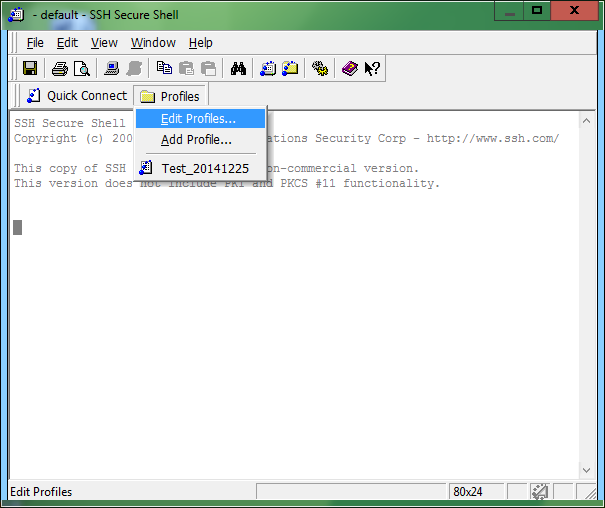Screen dimensions: 605x508
Task: Click the scrollbar up arrow
Action: (x=586, y=121)
